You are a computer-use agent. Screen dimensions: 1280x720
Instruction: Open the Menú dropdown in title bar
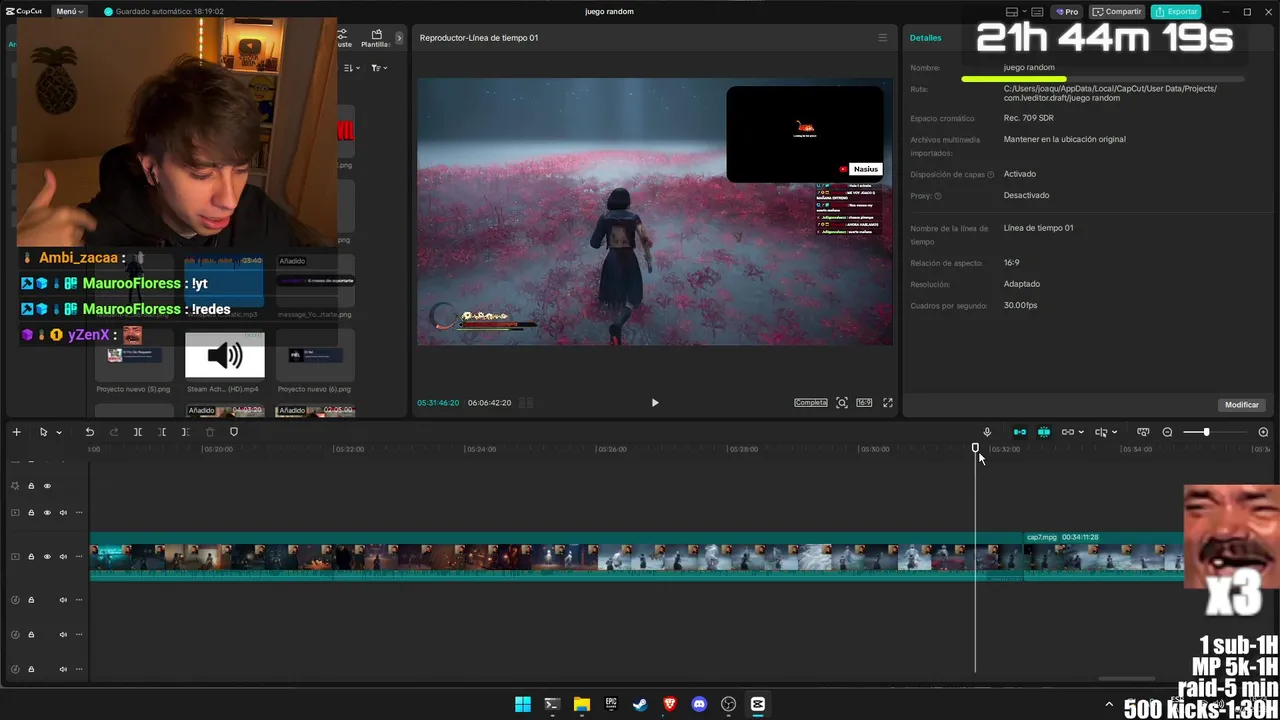[x=69, y=12]
